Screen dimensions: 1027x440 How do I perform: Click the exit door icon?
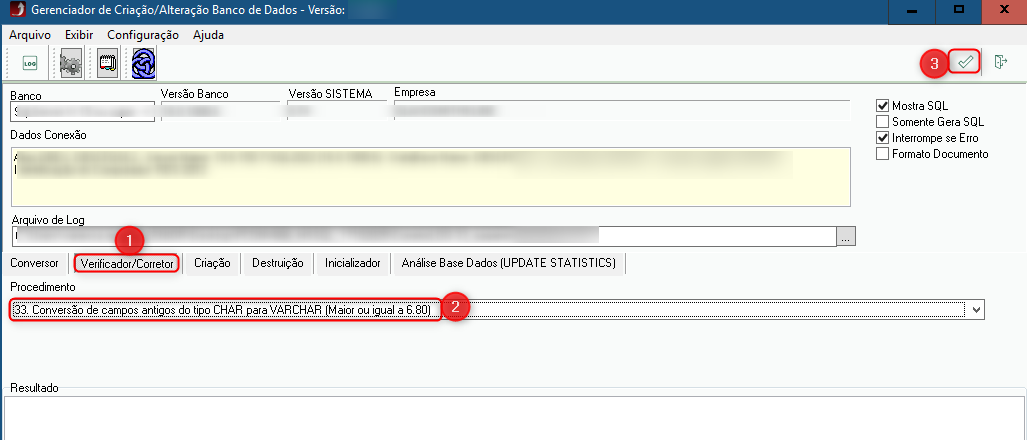[x=1000, y=62]
